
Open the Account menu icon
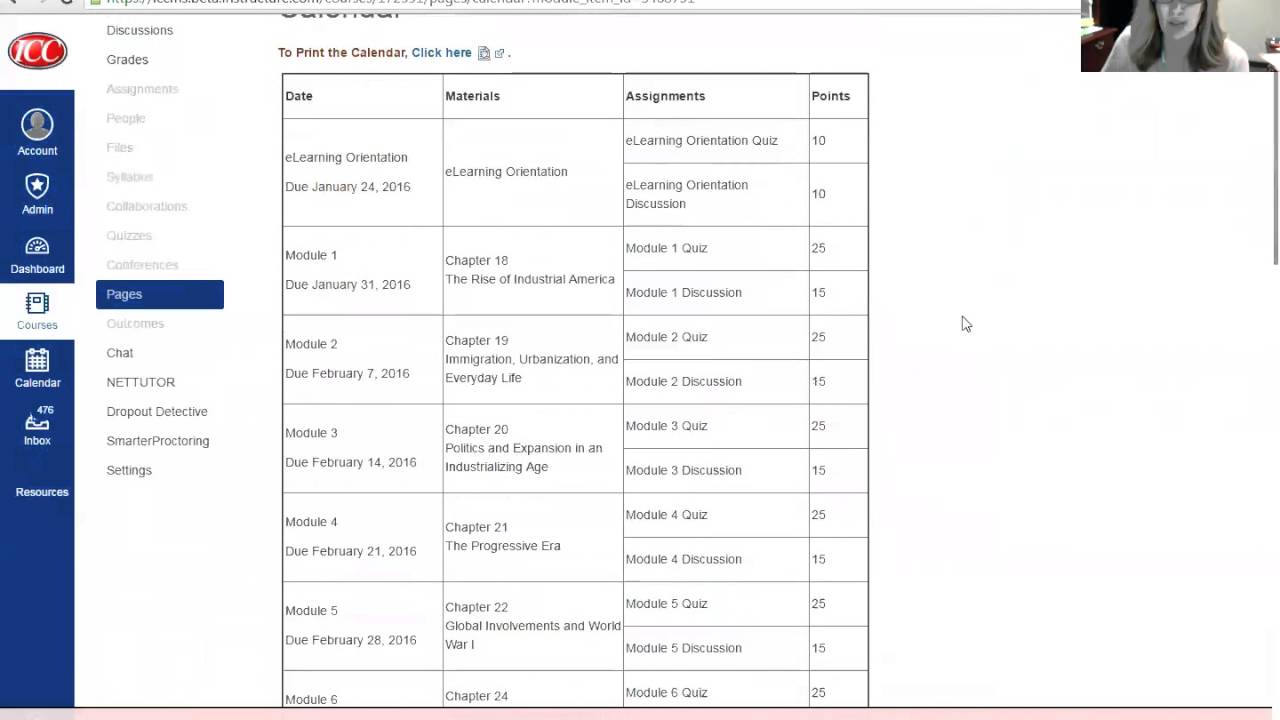point(37,124)
